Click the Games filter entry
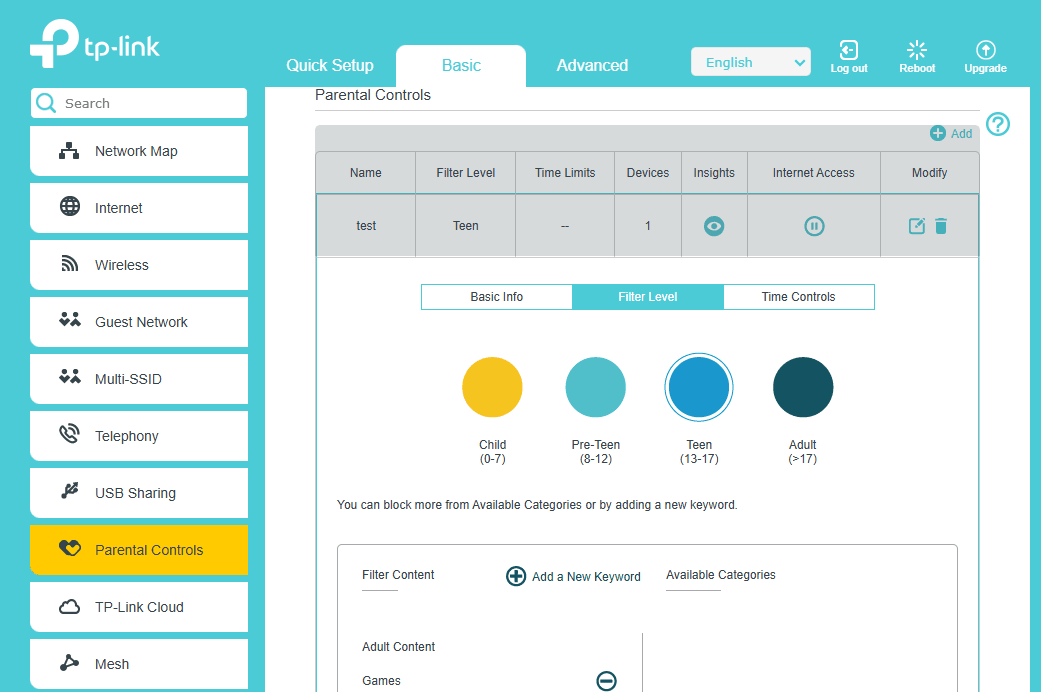The width and height of the screenshot is (1041, 692). click(x=381, y=681)
